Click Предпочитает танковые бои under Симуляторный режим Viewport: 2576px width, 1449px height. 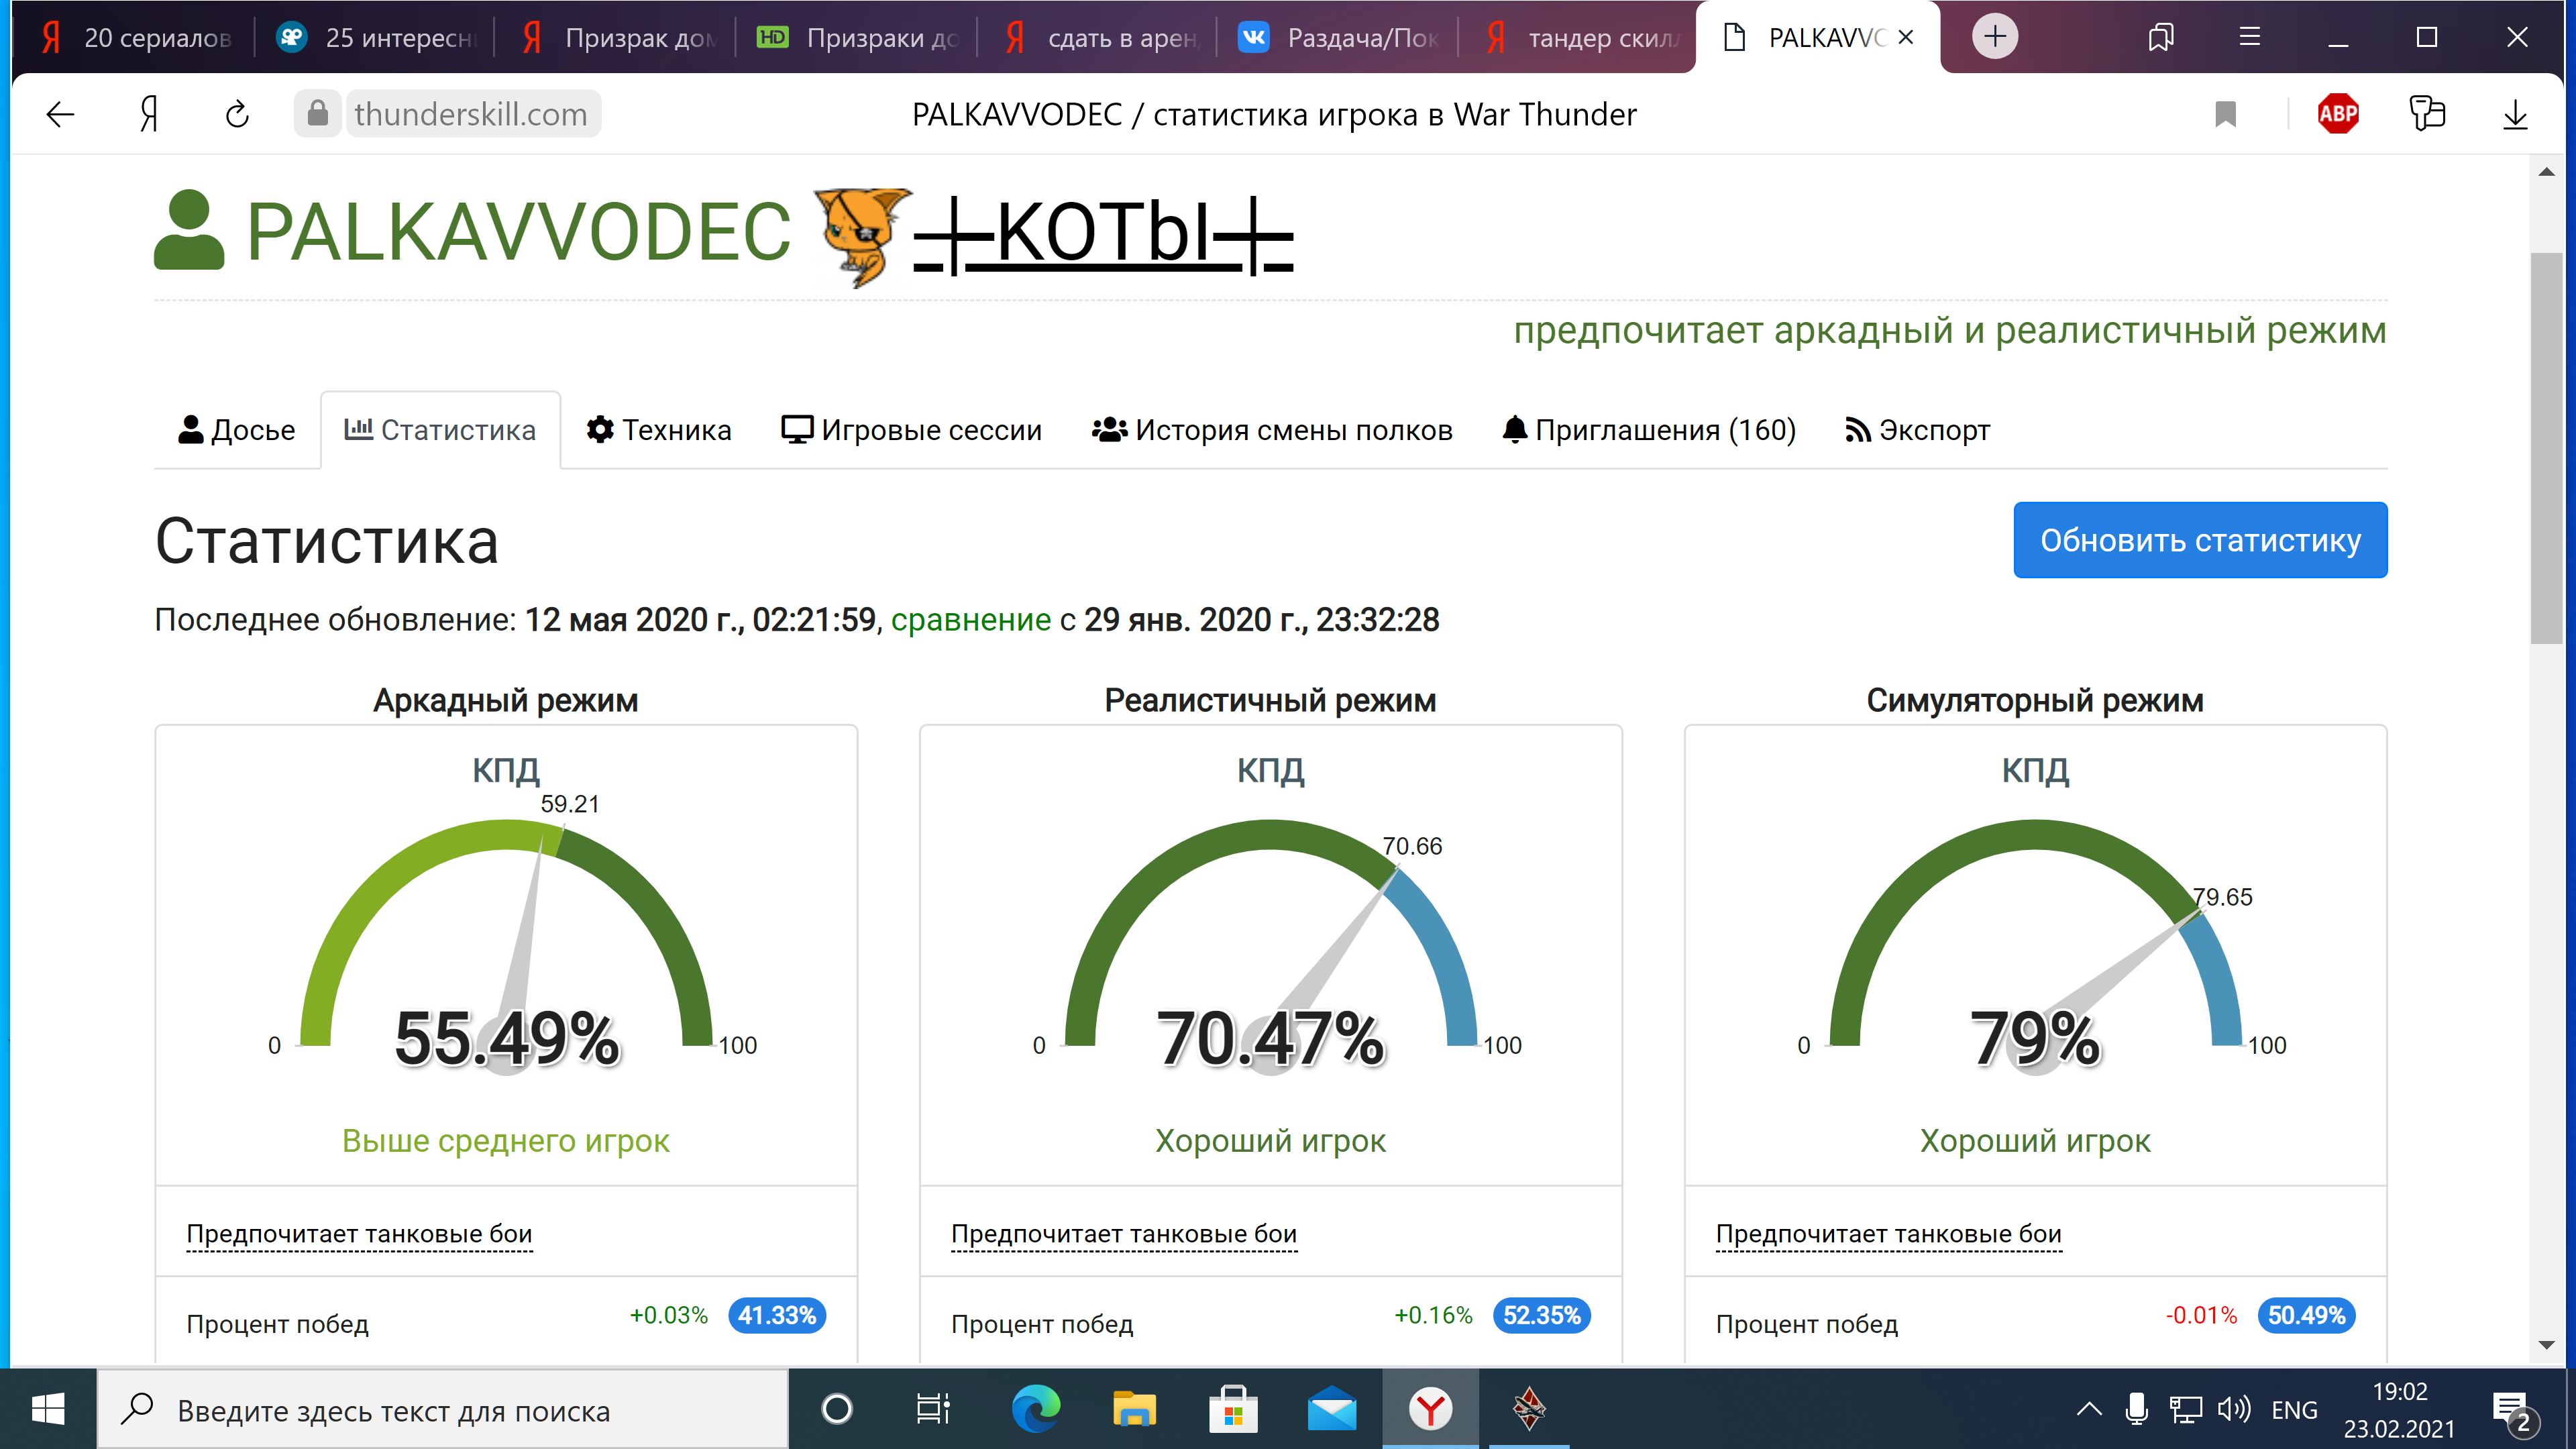[1889, 1234]
